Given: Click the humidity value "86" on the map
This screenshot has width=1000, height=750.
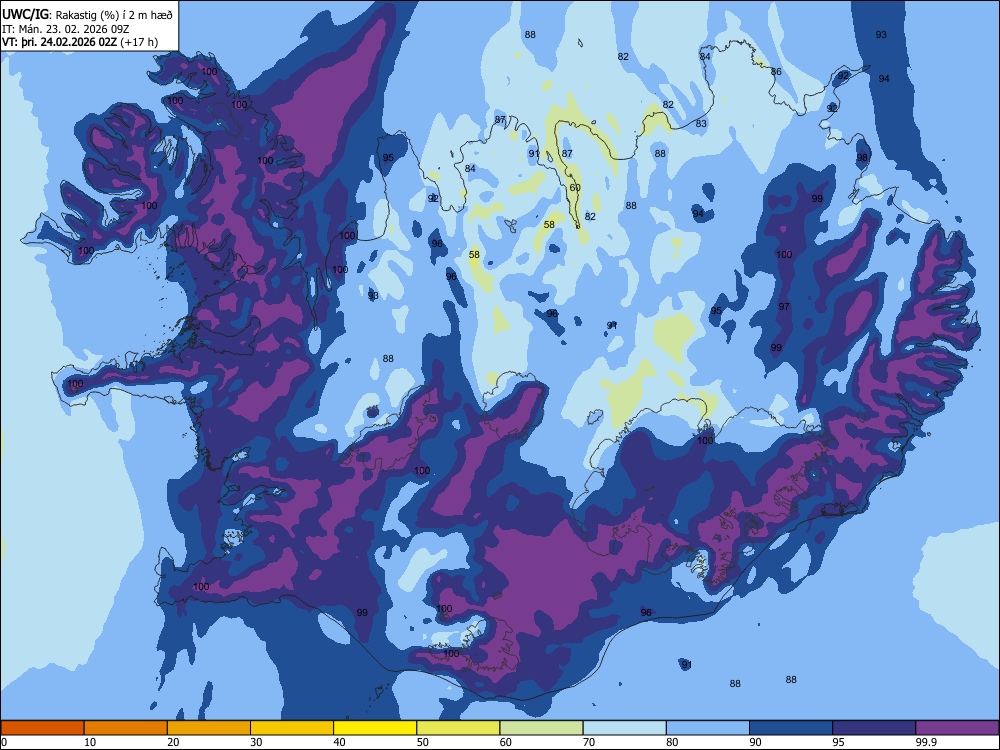Looking at the screenshot, I should tap(776, 71).
